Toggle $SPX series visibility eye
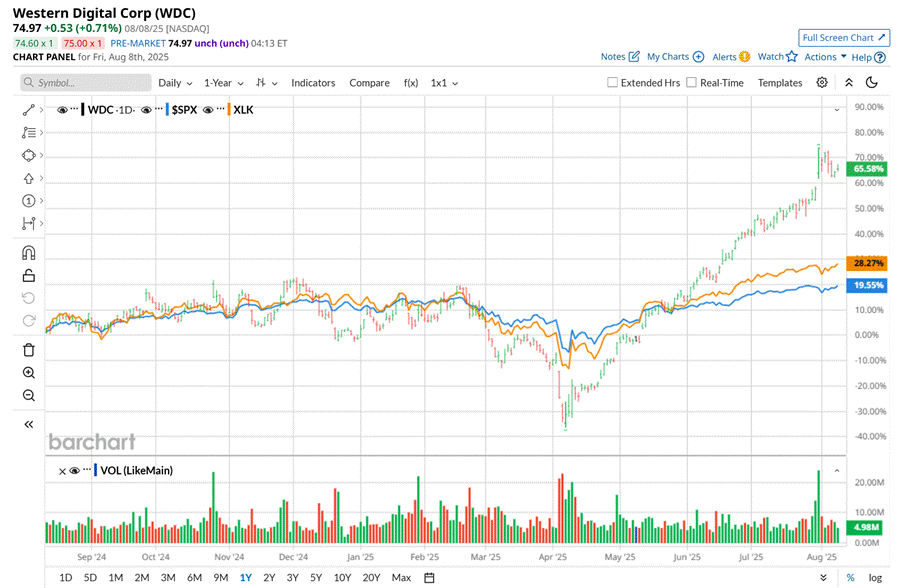Viewport: 902px width, 588px height. tap(146, 110)
